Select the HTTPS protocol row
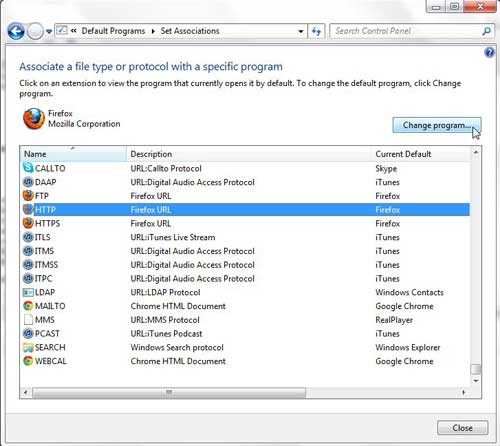The width and height of the screenshot is (500, 446). coord(246,223)
